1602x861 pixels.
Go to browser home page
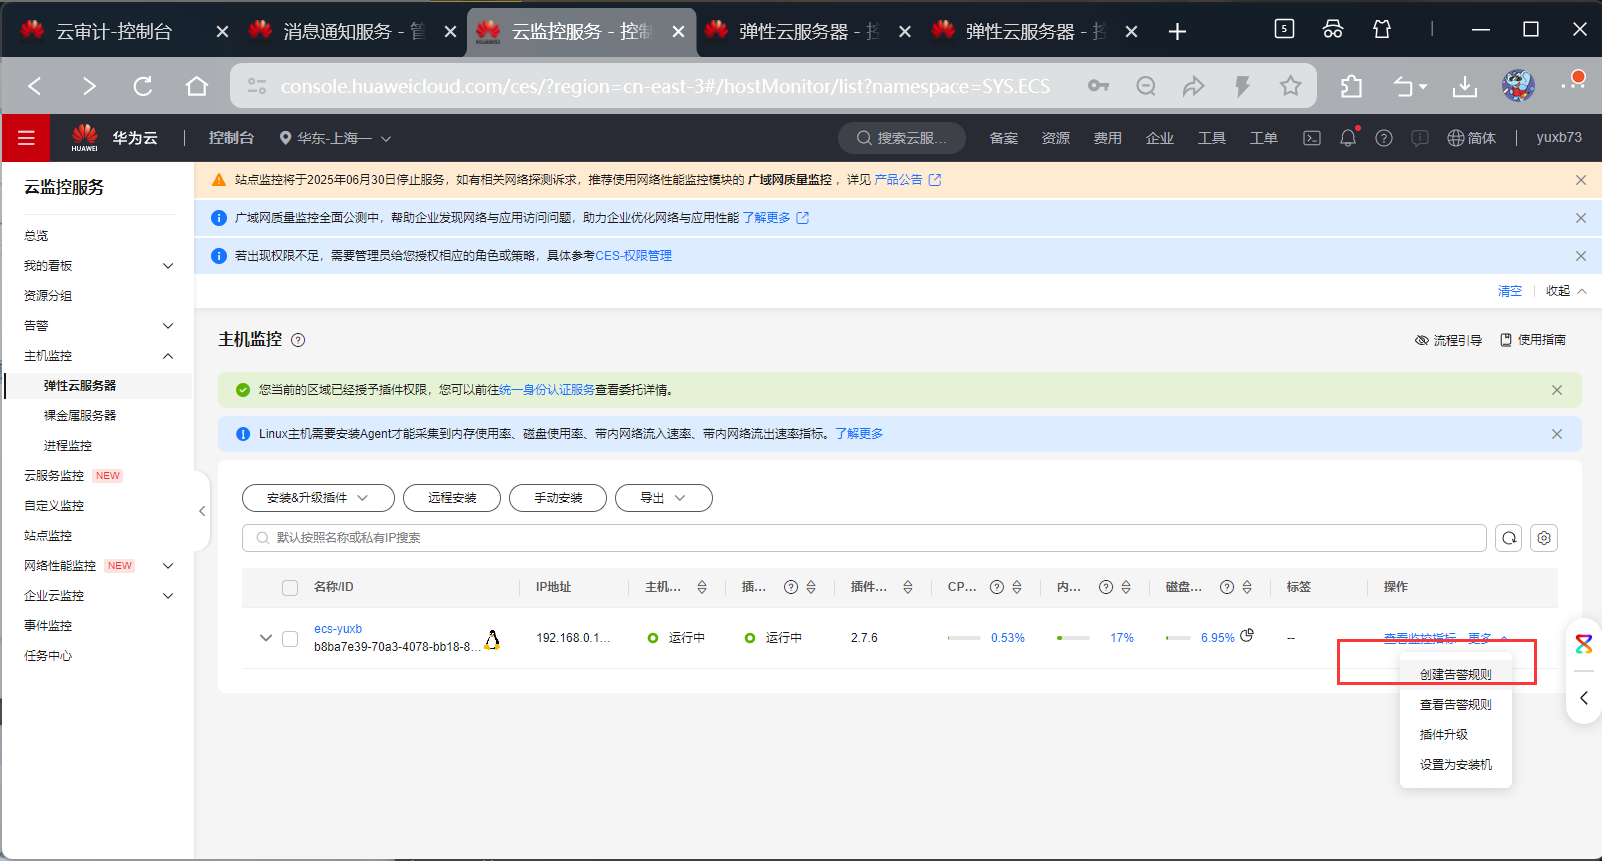197,86
